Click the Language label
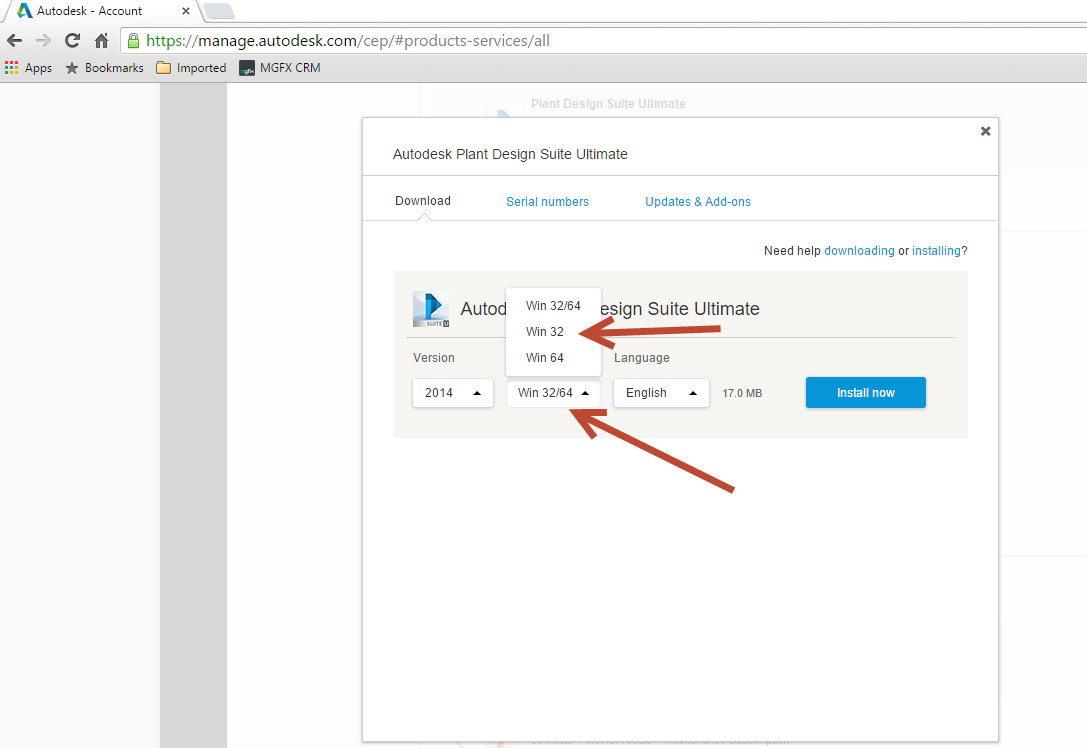Viewport: 1087px width, 748px height. click(x=641, y=358)
